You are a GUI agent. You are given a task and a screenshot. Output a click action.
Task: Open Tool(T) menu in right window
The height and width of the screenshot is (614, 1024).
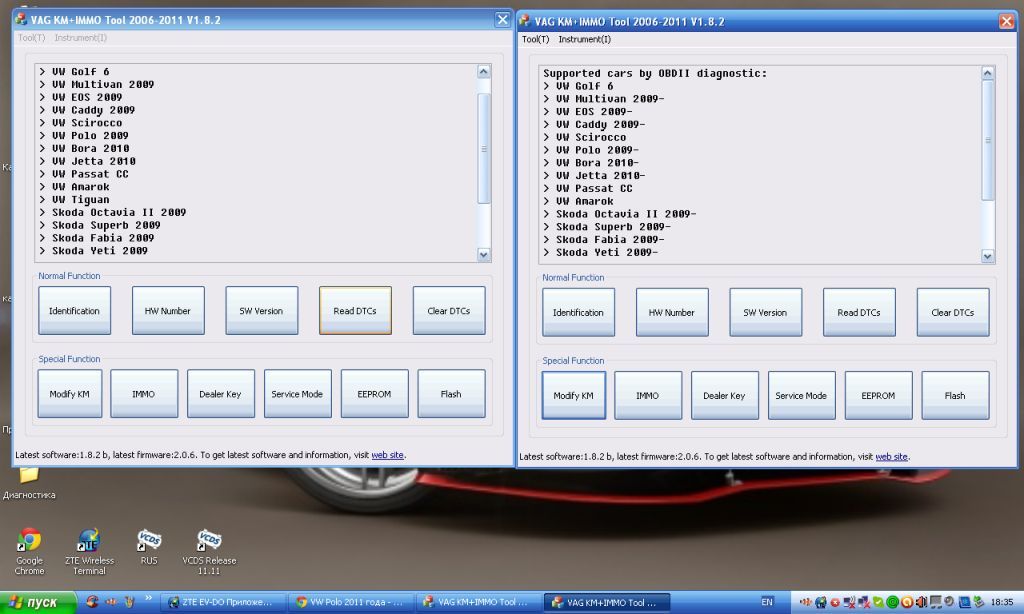(x=536, y=39)
